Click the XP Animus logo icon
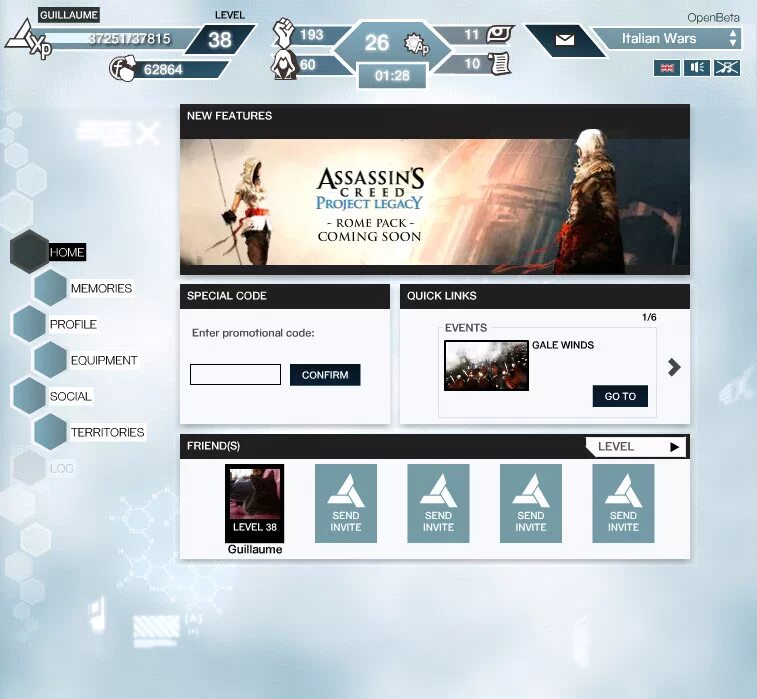Image resolution: width=757 pixels, height=699 pixels. point(28,40)
